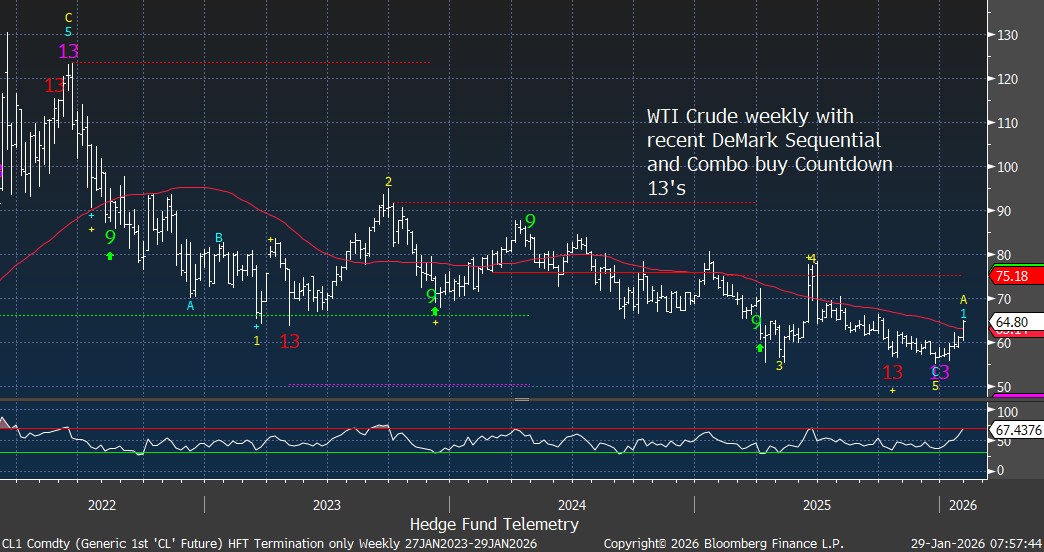1044x552 pixels.
Task: Click the cyan wave A label in 2022
Action: 190,306
